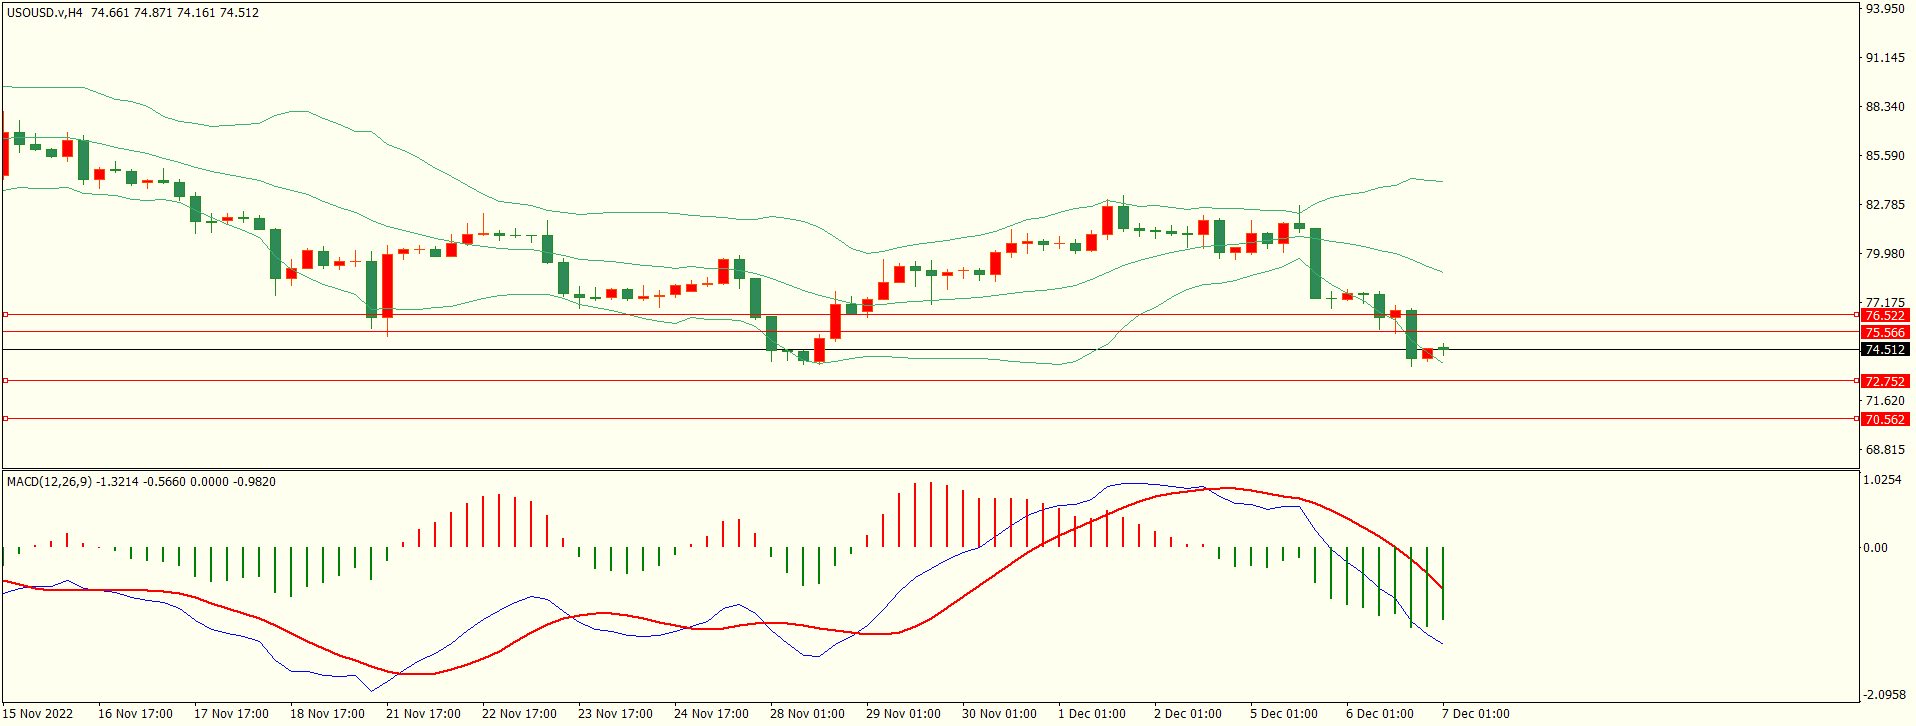Click the -2.0958 value on MACD scale

[x=1883, y=695]
